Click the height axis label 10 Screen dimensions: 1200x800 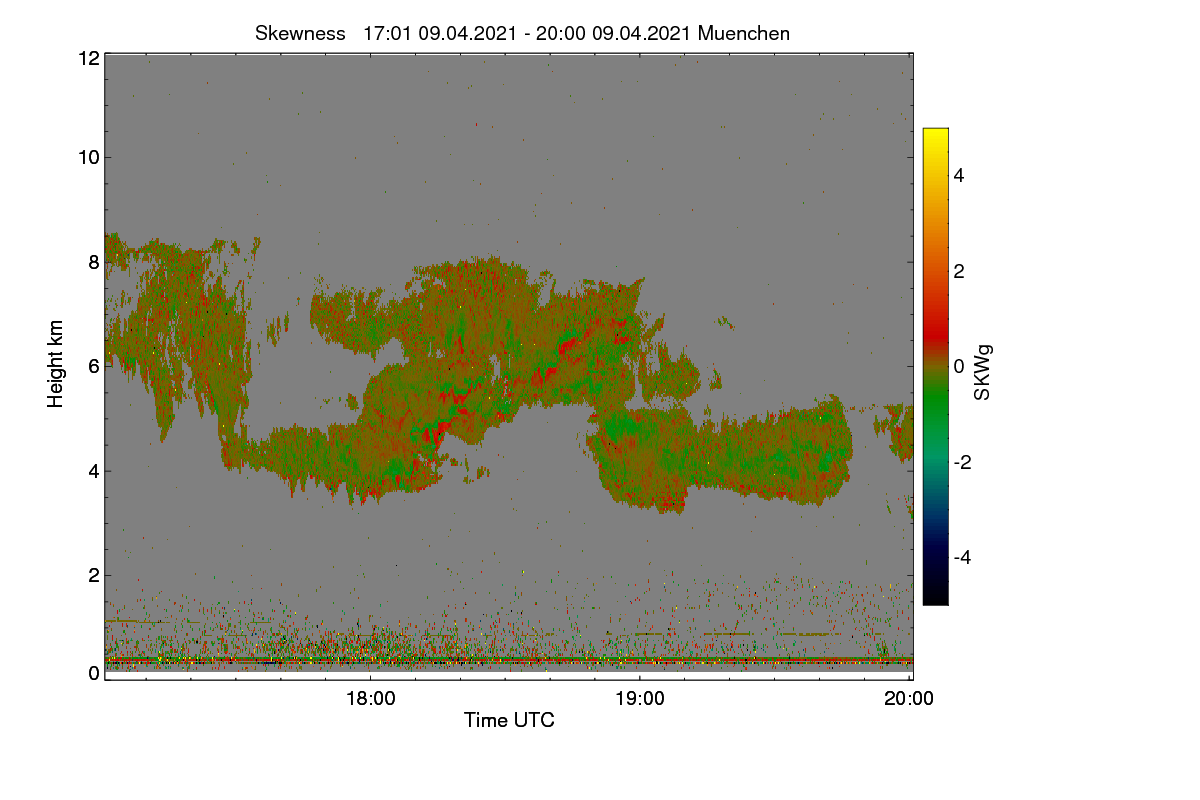click(x=88, y=157)
